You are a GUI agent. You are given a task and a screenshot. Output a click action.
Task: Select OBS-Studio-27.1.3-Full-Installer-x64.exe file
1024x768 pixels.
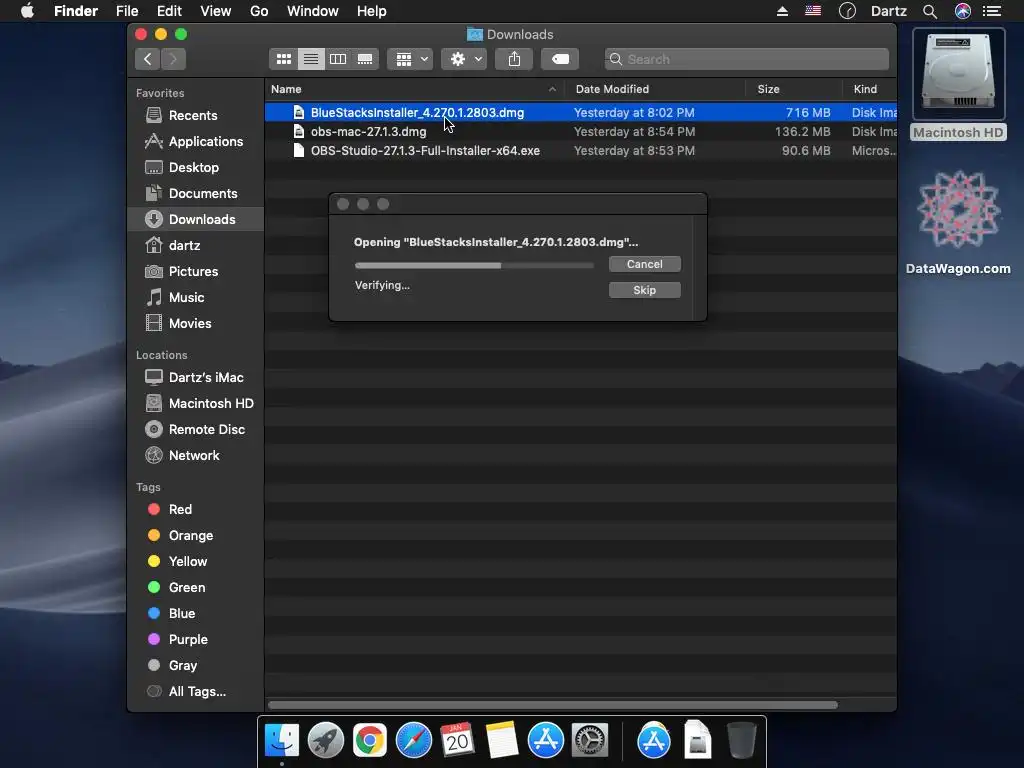pyautogui.click(x=581, y=151)
